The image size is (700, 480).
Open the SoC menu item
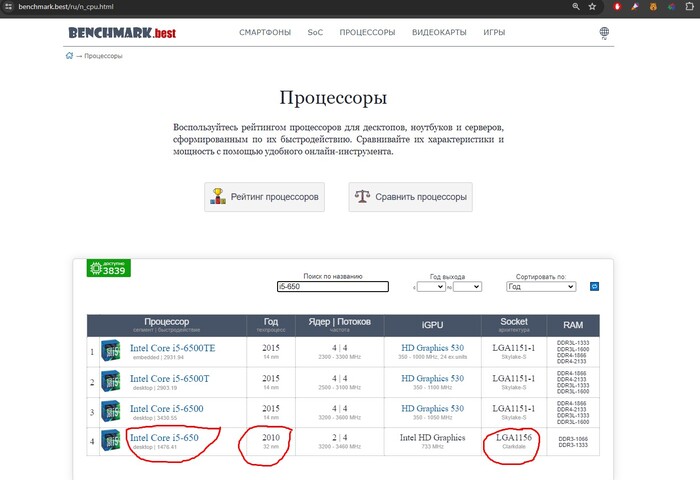[x=315, y=32]
